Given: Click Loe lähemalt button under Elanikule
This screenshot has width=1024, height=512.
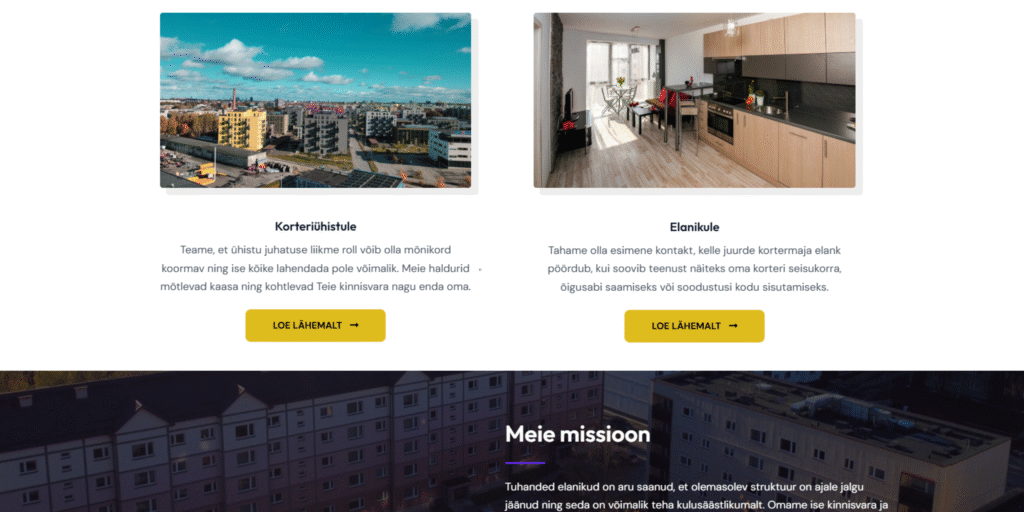Looking at the screenshot, I should 694,326.
